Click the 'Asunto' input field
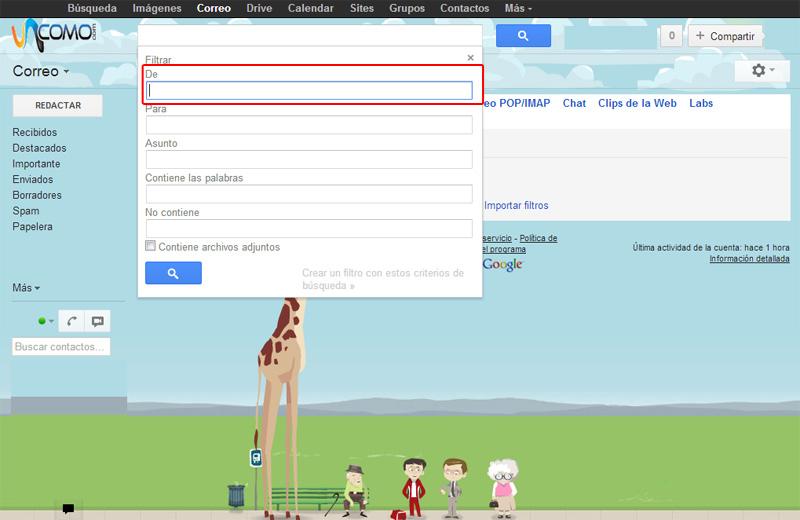The width and height of the screenshot is (800, 520). click(x=309, y=160)
